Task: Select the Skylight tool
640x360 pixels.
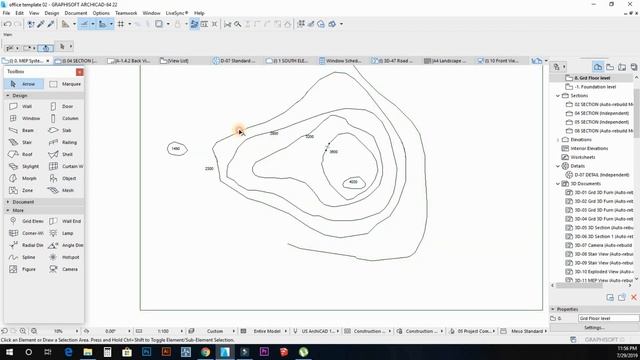Action: pos(24,167)
